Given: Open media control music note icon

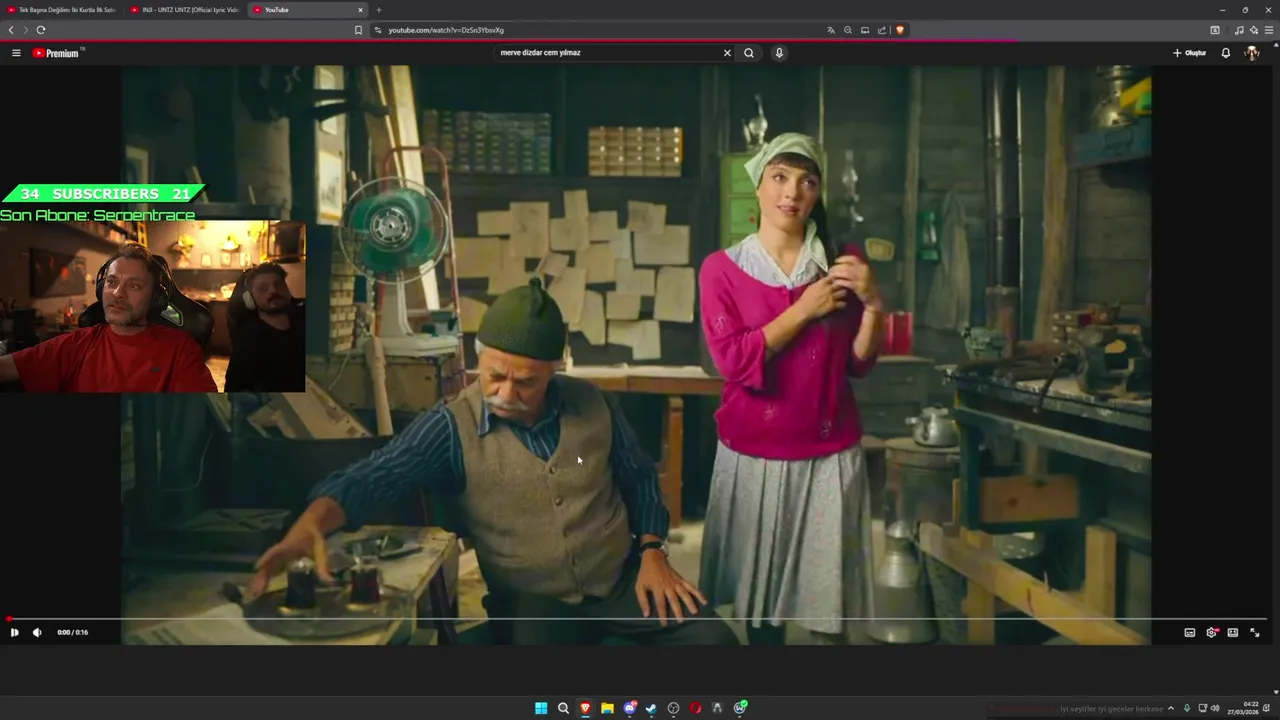Looking at the screenshot, I should click(1239, 30).
